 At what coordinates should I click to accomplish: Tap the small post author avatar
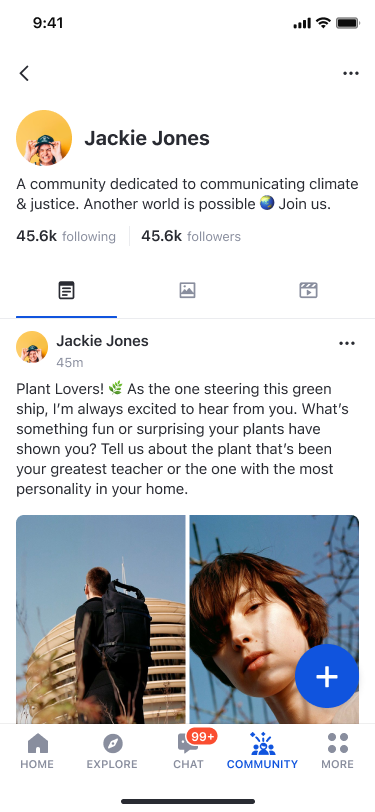[32, 347]
